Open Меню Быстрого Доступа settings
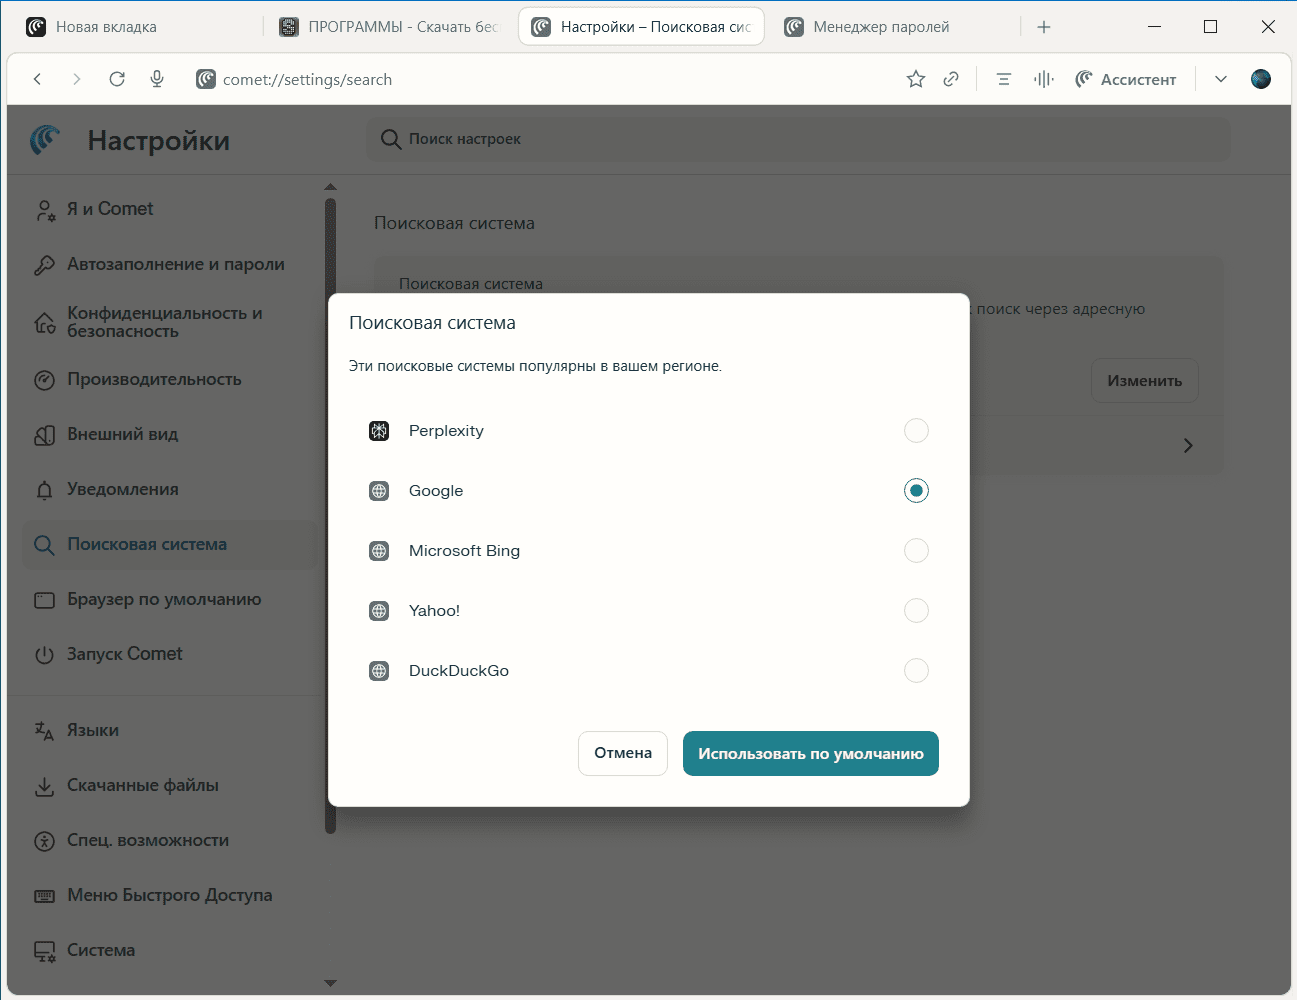 (169, 896)
